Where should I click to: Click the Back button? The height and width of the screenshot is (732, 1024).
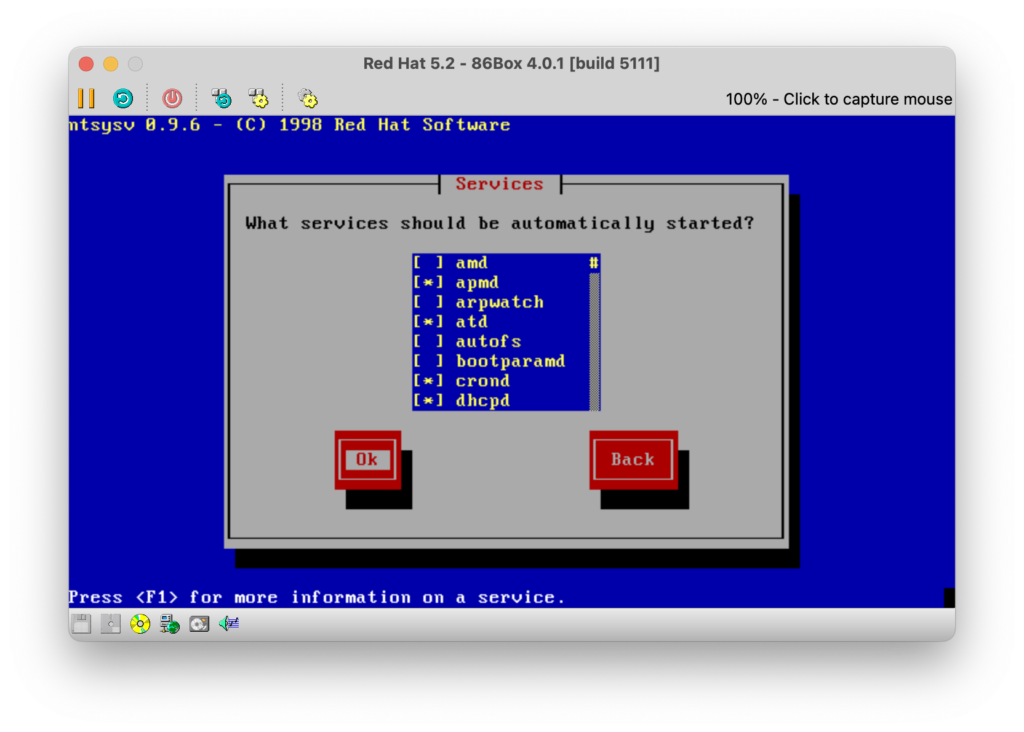[x=633, y=460]
